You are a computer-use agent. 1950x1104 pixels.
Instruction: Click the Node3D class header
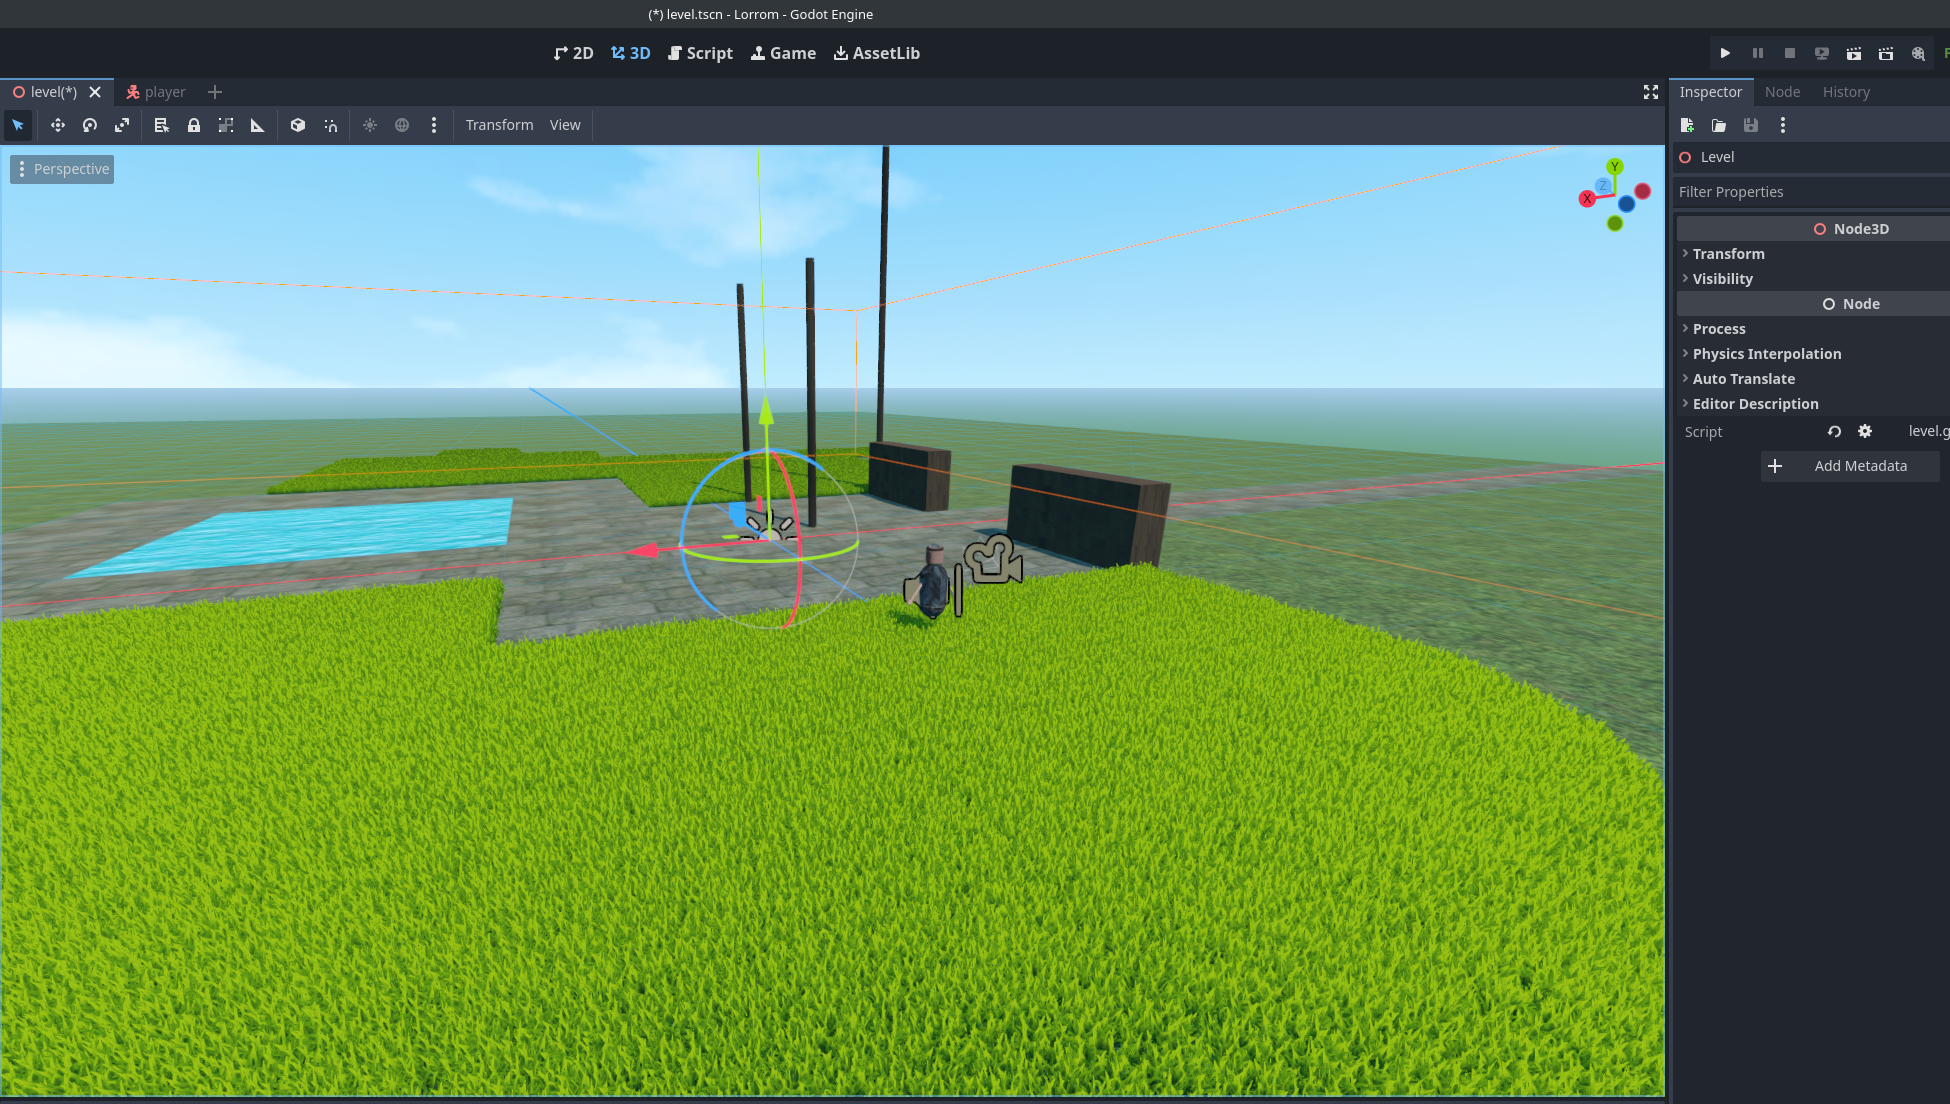[x=1813, y=229]
